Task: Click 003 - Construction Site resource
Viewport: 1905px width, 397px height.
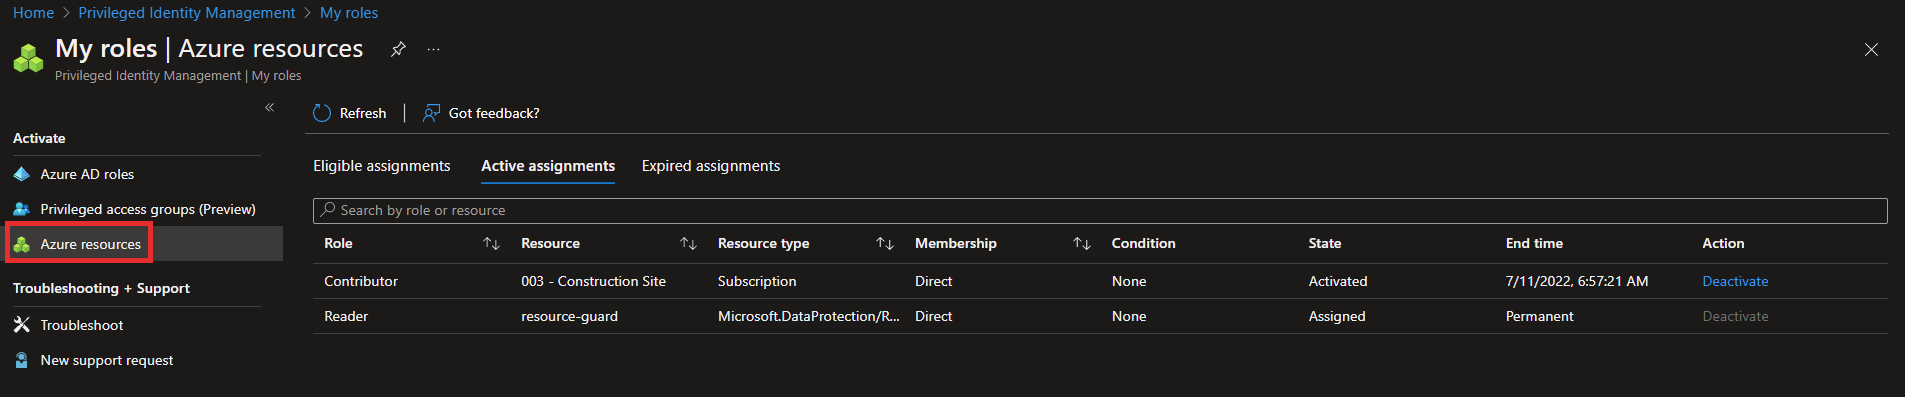Action: coord(593,281)
